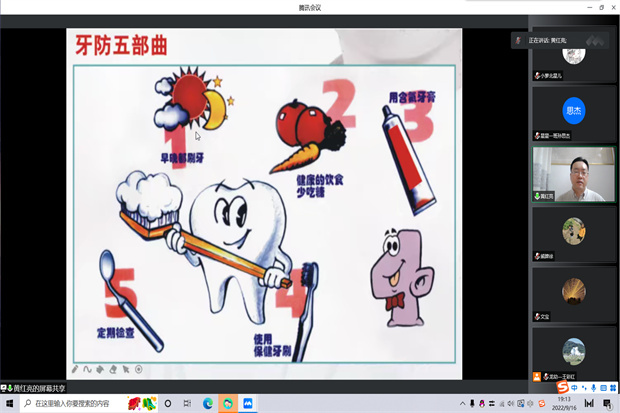Viewport: 620px width, 413px height.
Task: Select the pen annotation tool below the slide
Action: tap(75, 369)
